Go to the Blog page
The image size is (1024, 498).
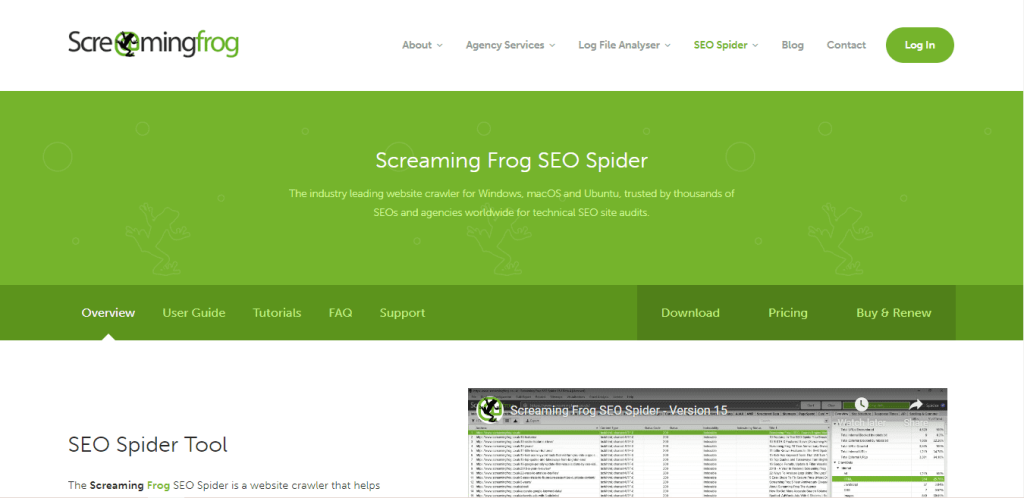792,45
